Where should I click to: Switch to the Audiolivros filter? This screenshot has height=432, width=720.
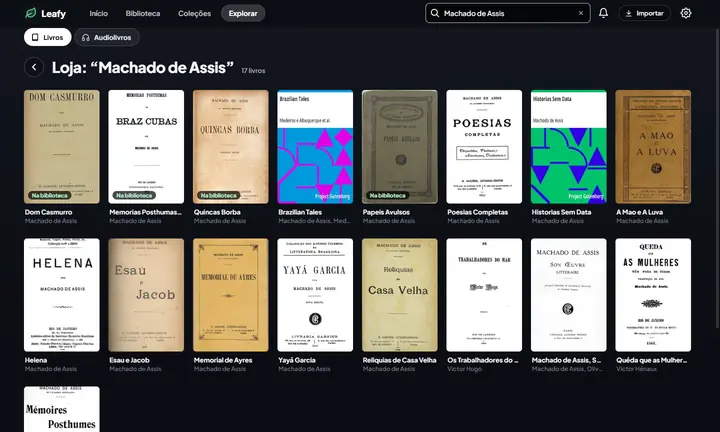click(107, 37)
